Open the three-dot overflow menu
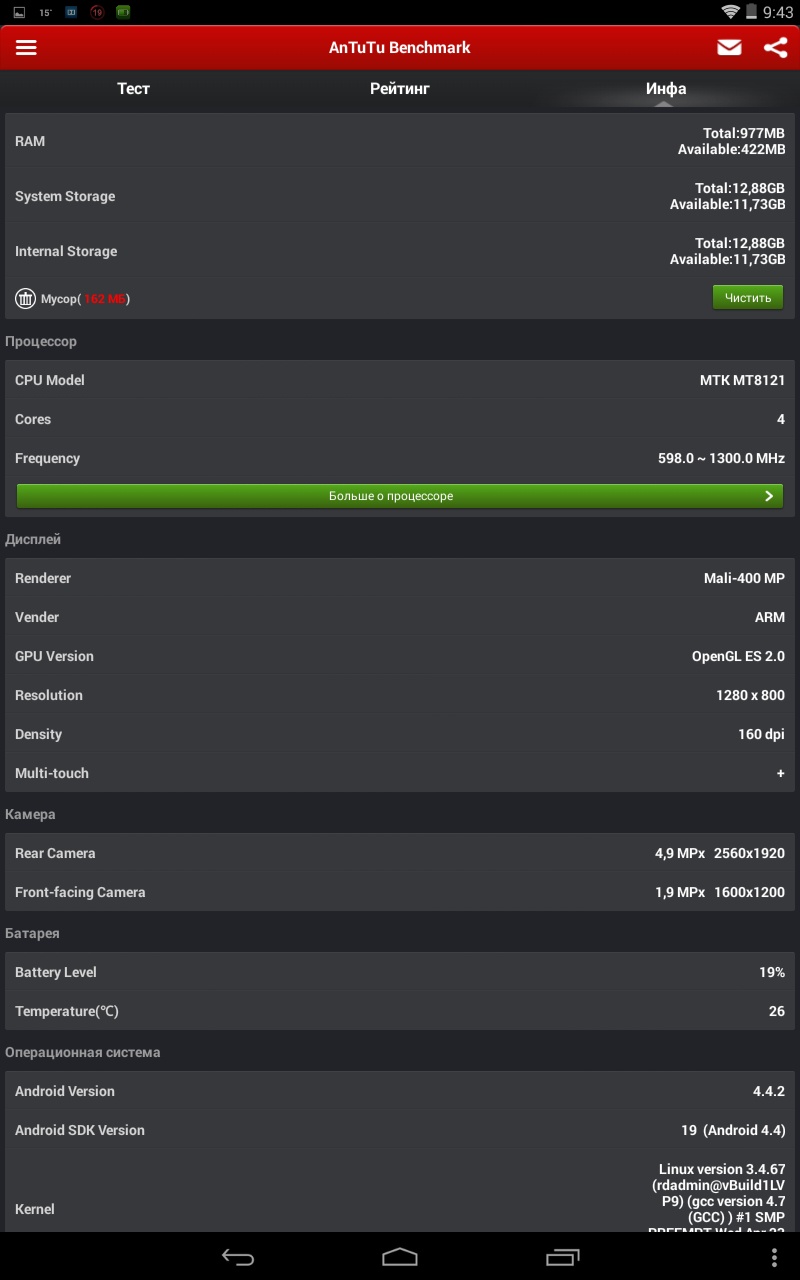The image size is (800, 1280). click(x=774, y=1257)
